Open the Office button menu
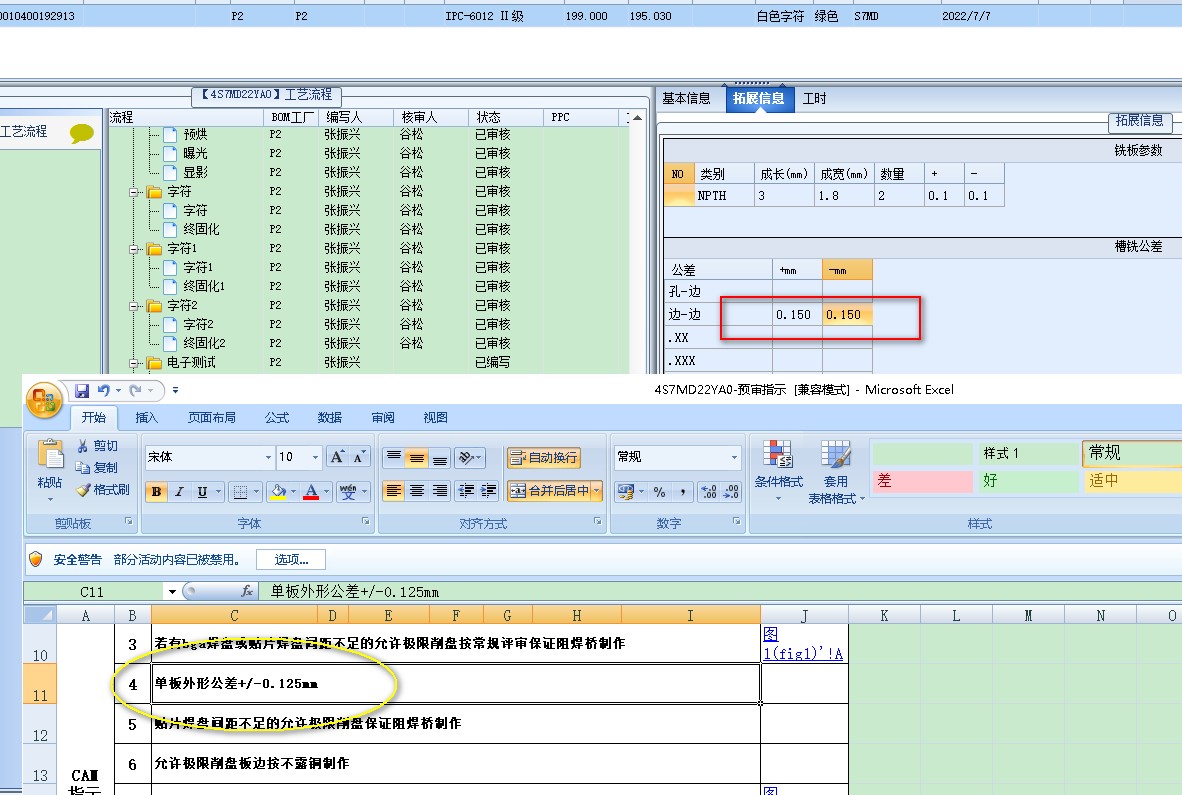 point(44,399)
